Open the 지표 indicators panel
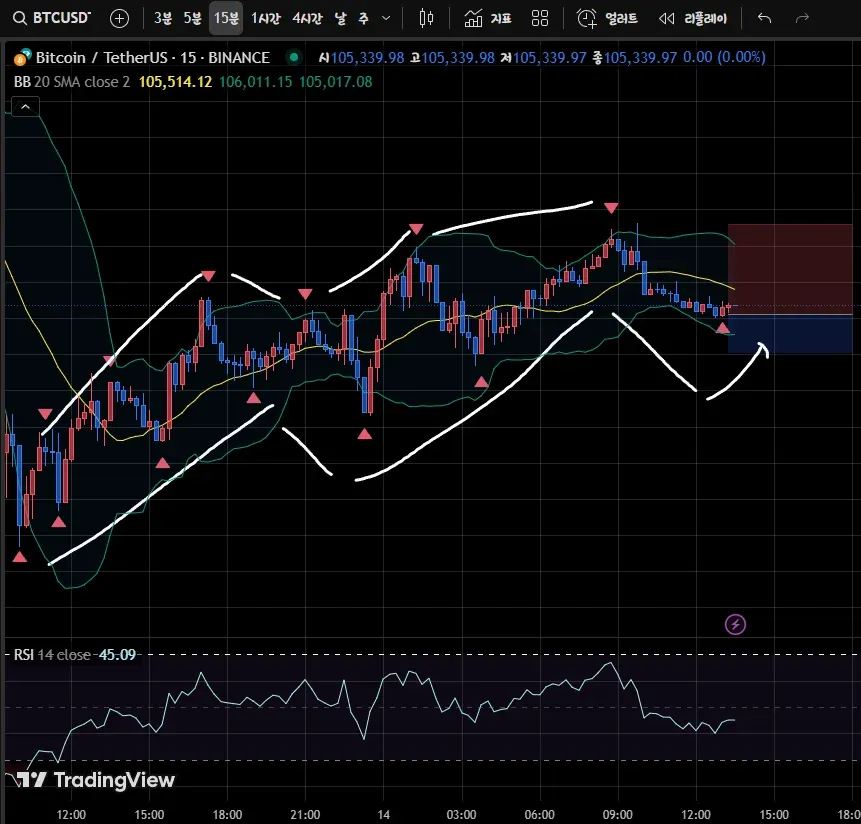 tap(489, 18)
